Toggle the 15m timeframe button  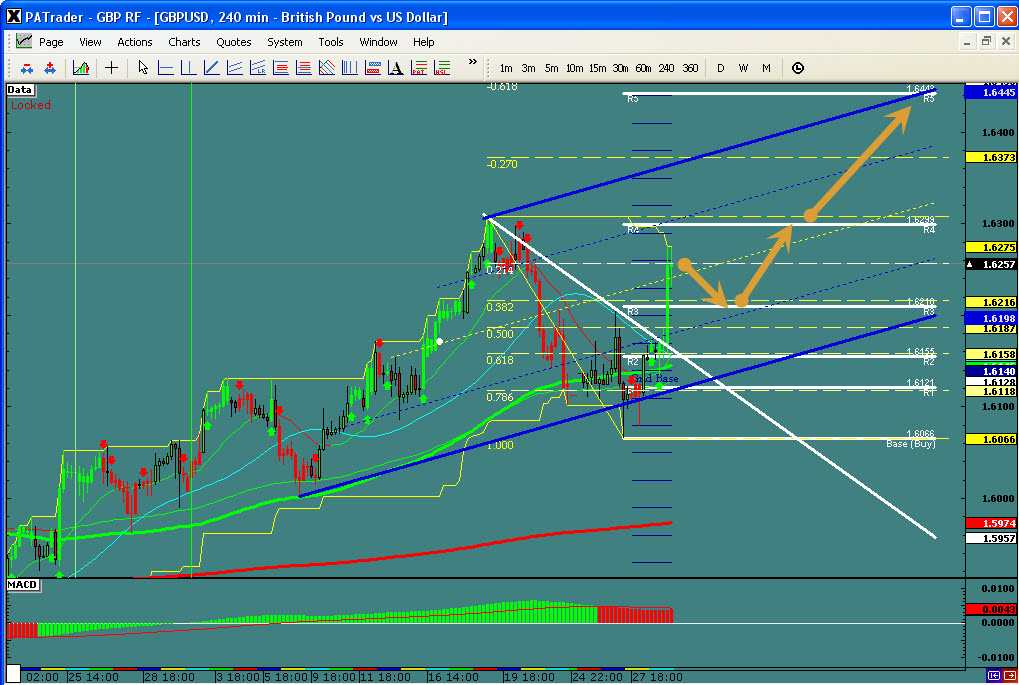(x=597, y=68)
